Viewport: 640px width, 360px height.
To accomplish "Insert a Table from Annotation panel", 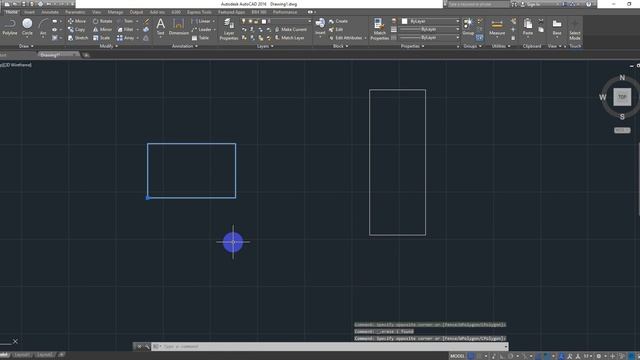I will [200, 38].
